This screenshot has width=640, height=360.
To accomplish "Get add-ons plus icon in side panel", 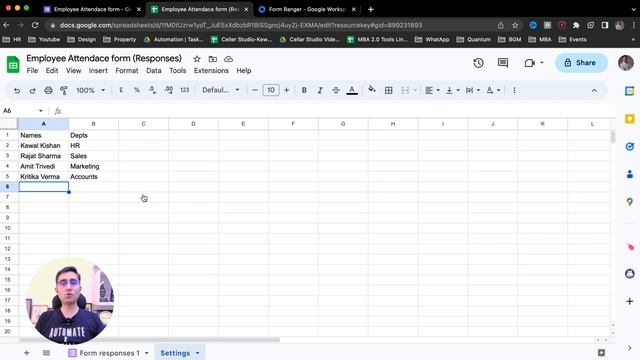I will pyautogui.click(x=630, y=301).
